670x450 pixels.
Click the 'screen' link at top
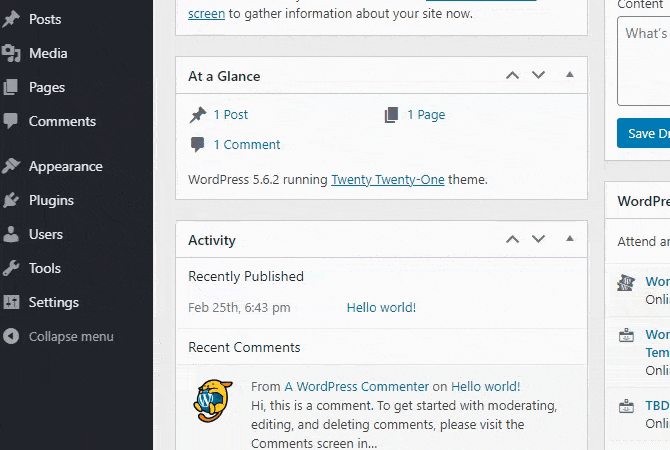click(x=206, y=14)
